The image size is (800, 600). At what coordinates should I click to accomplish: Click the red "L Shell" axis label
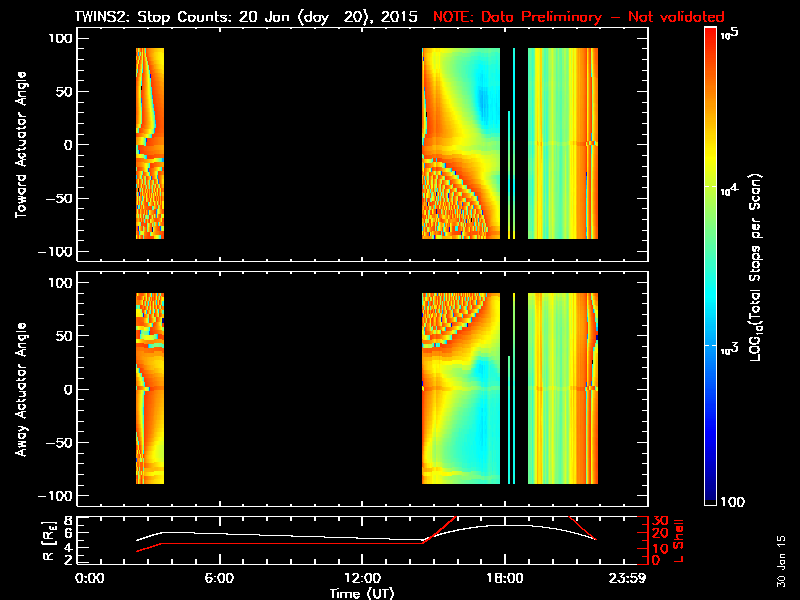pos(678,541)
